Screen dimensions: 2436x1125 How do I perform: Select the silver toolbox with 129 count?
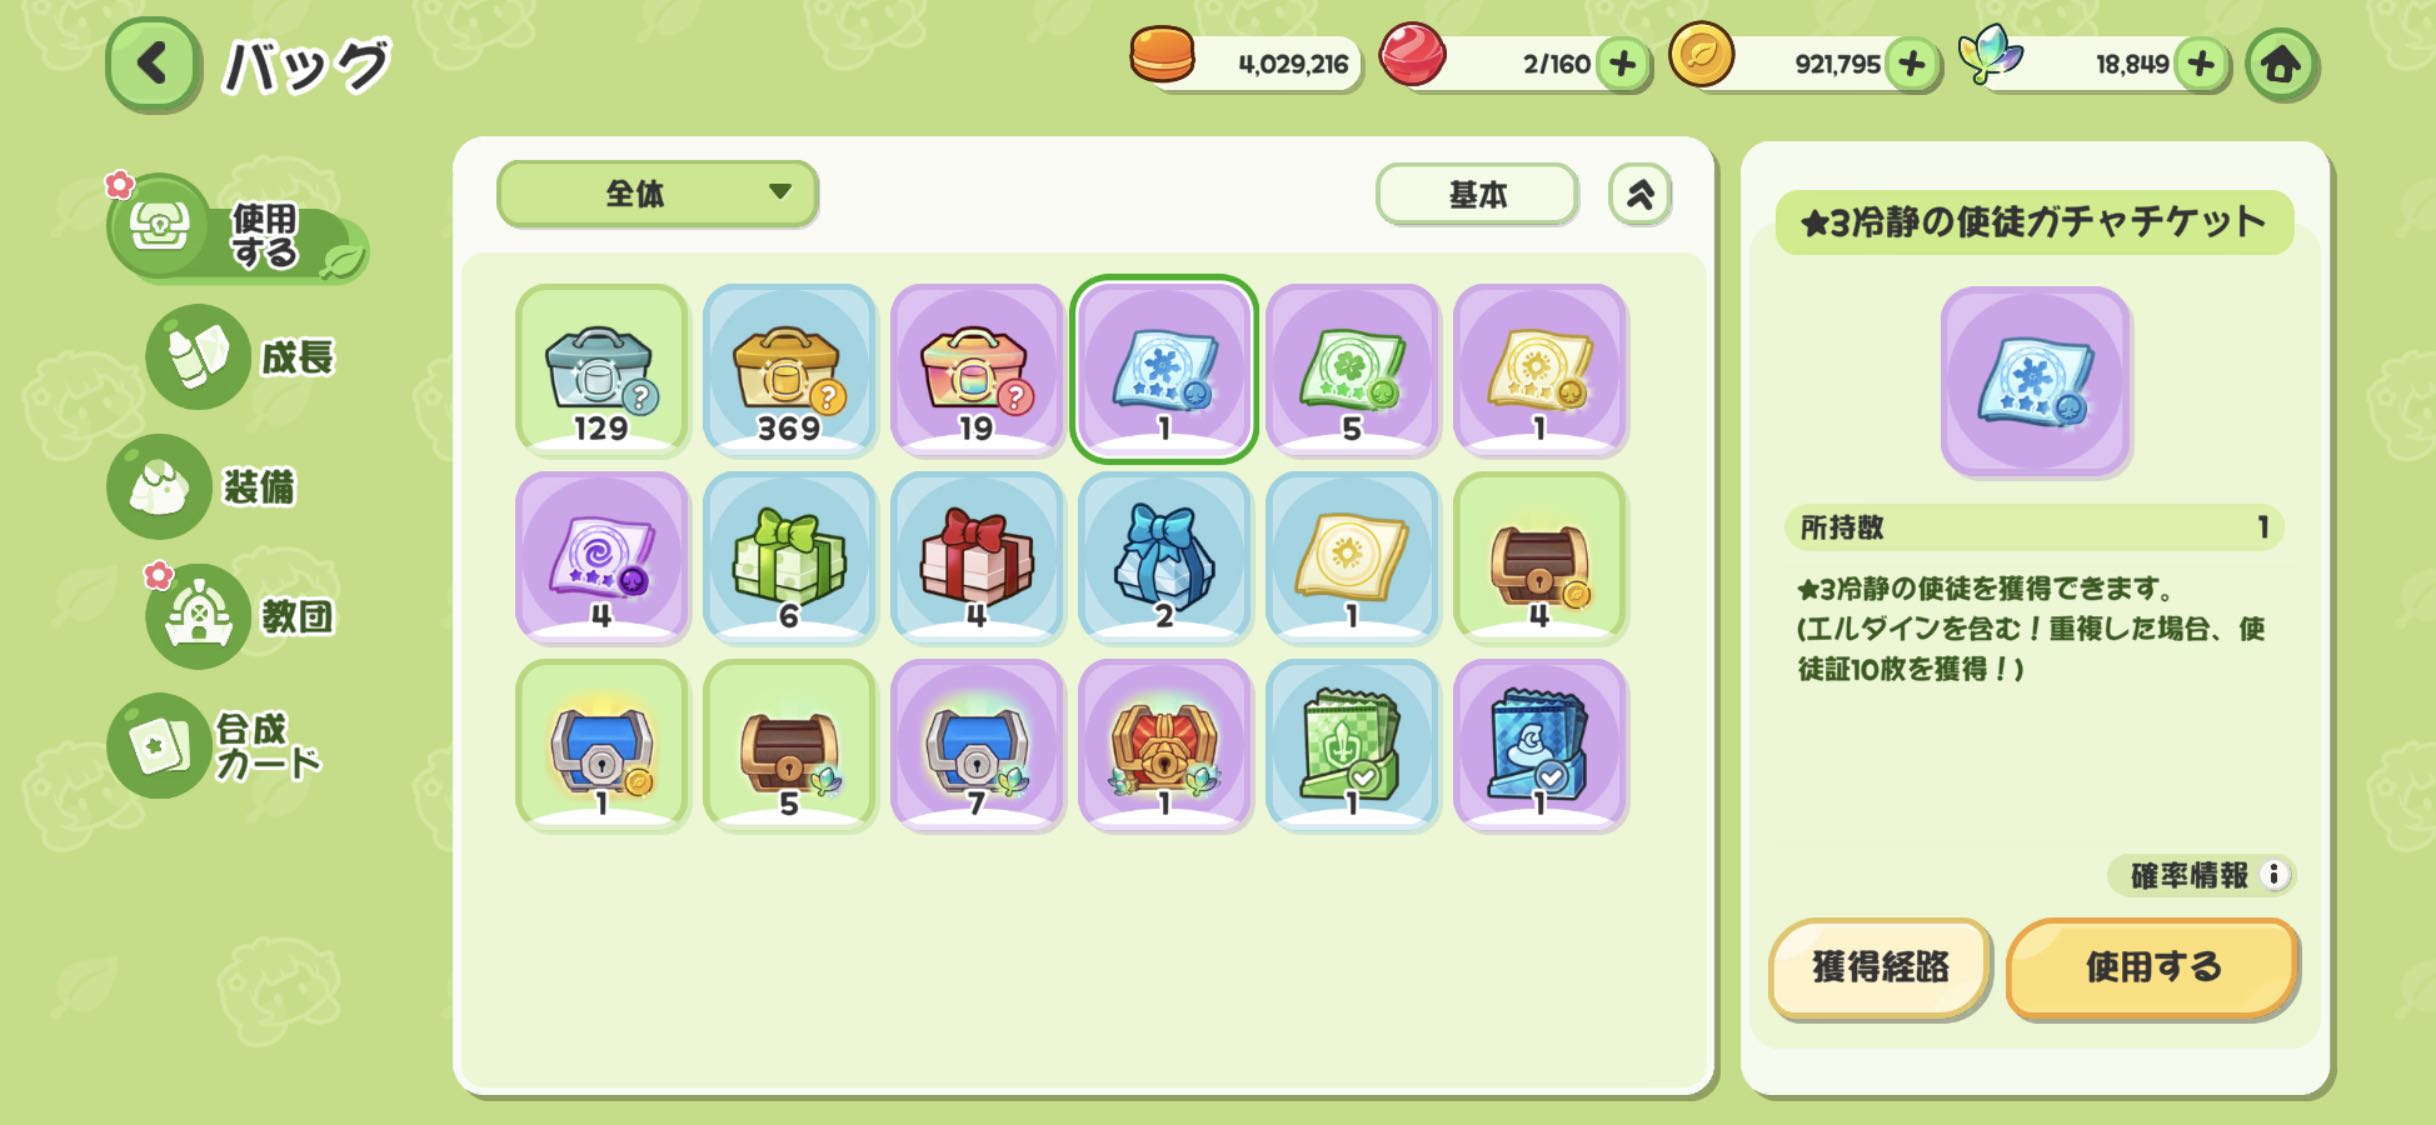click(x=602, y=370)
